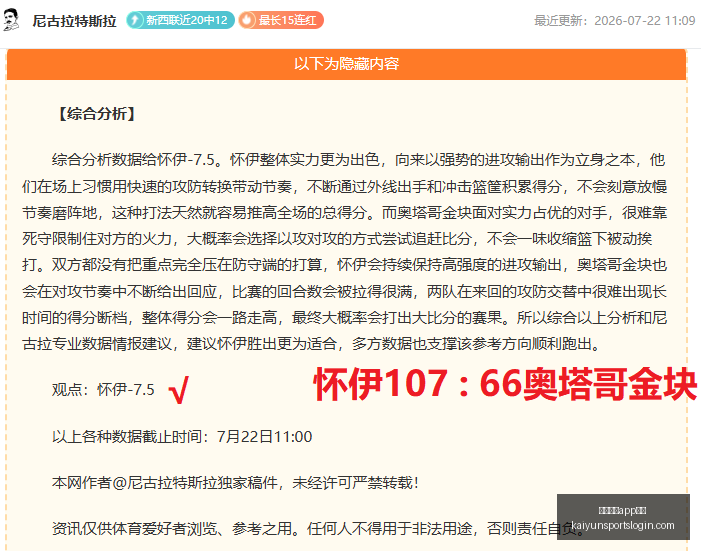Click the 最长15连红 badge
701x551 pixels.
[281, 20]
